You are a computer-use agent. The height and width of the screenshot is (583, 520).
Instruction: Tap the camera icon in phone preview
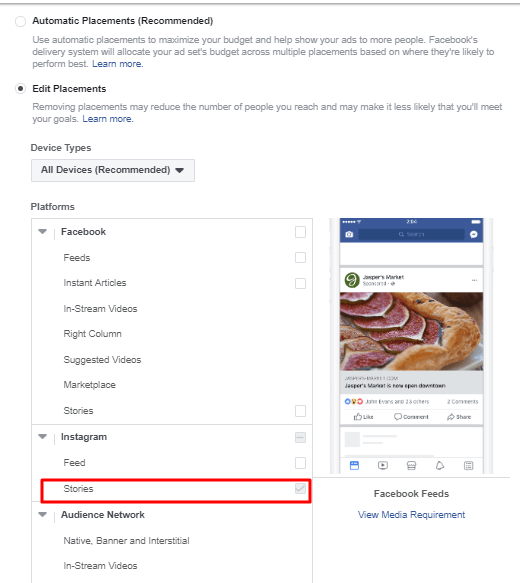(349, 234)
